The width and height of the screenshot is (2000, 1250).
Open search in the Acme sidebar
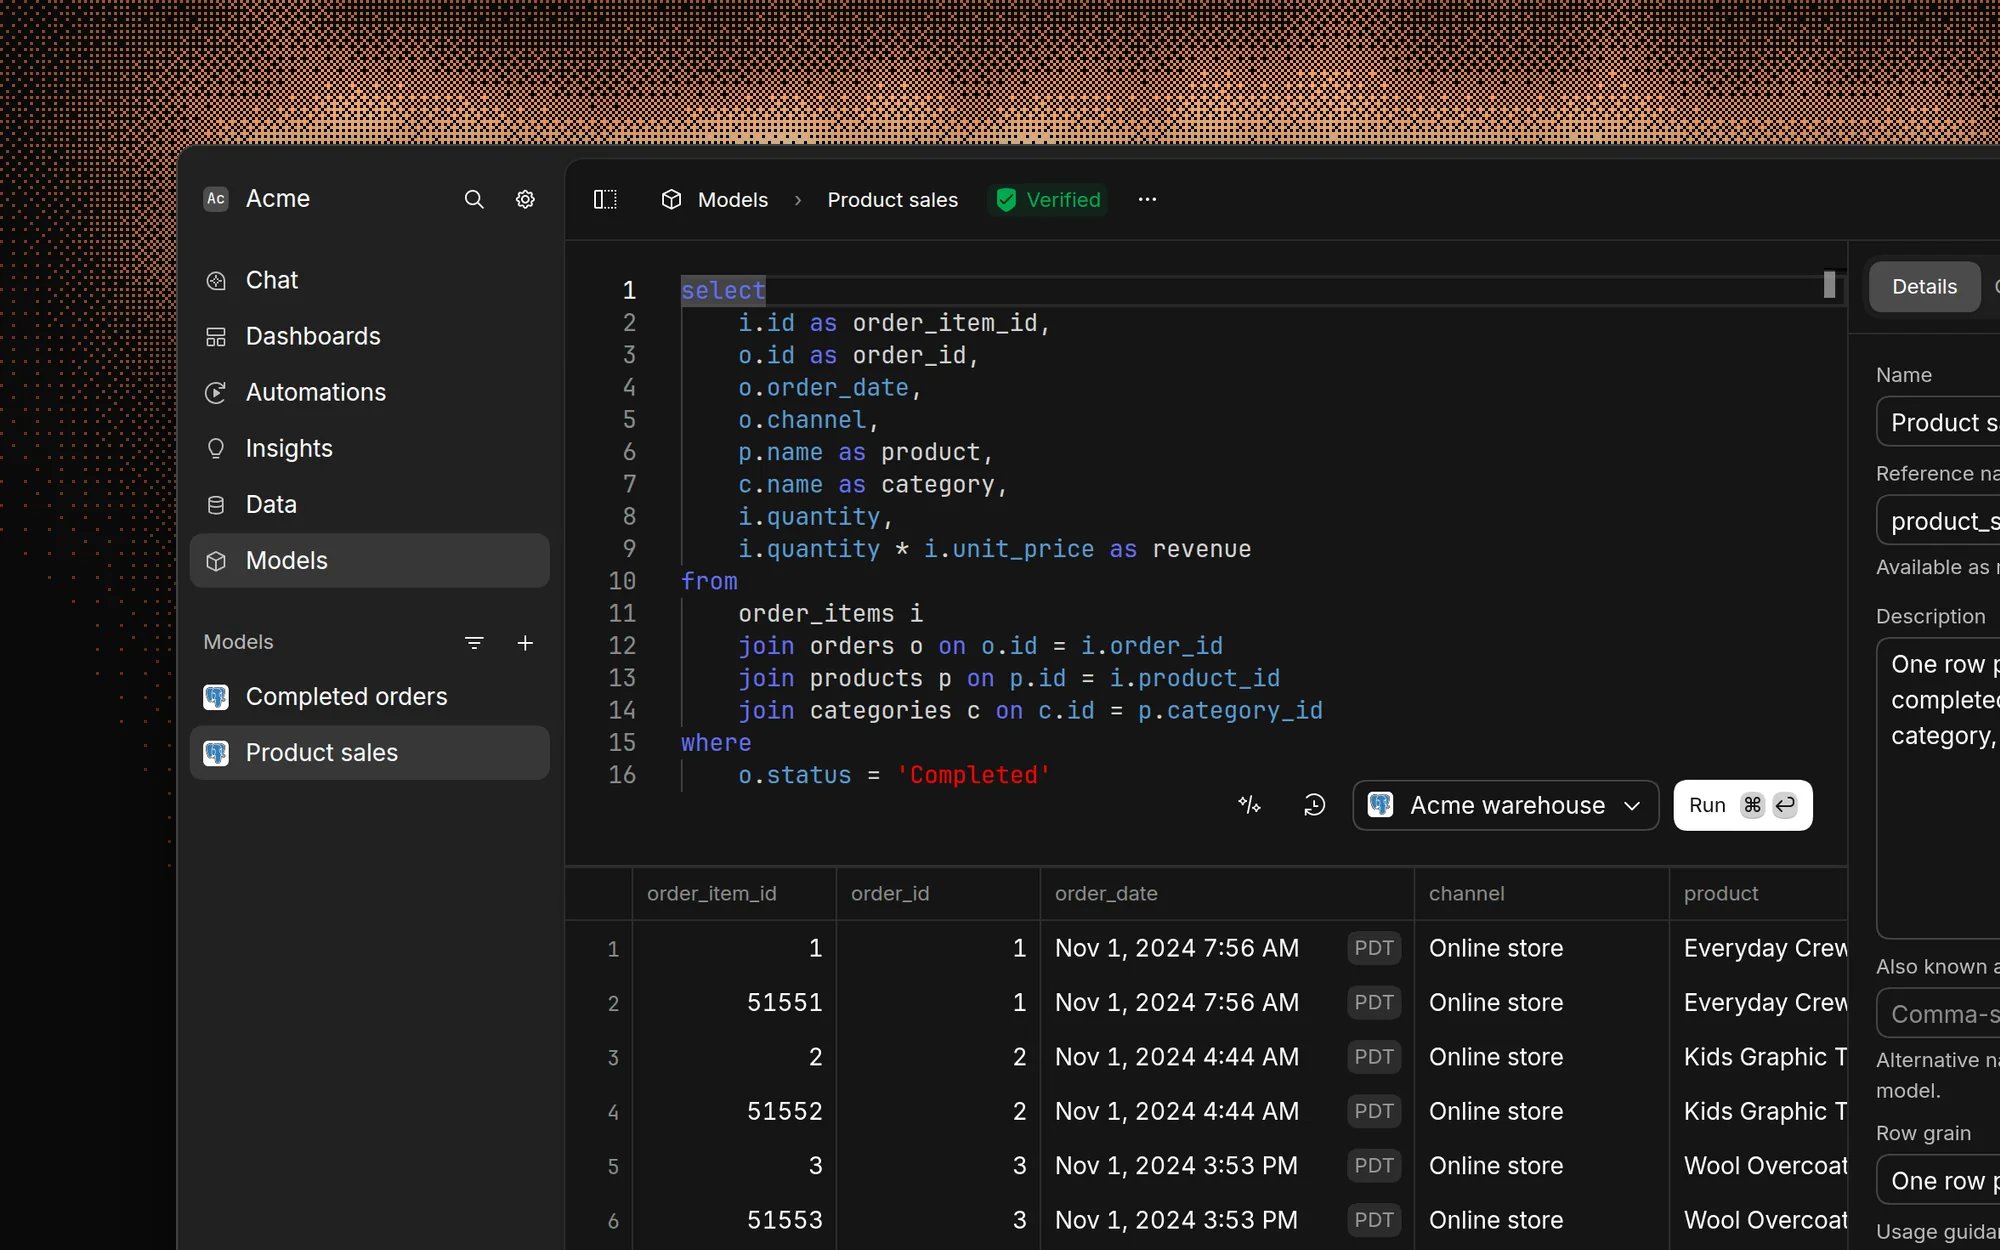click(x=474, y=199)
